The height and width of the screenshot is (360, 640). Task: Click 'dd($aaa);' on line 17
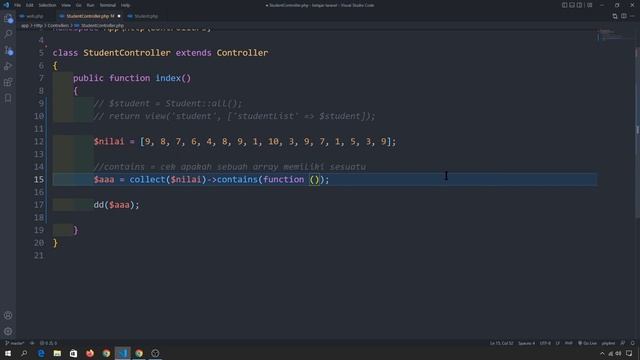pyautogui.click(x=117, y=204)
